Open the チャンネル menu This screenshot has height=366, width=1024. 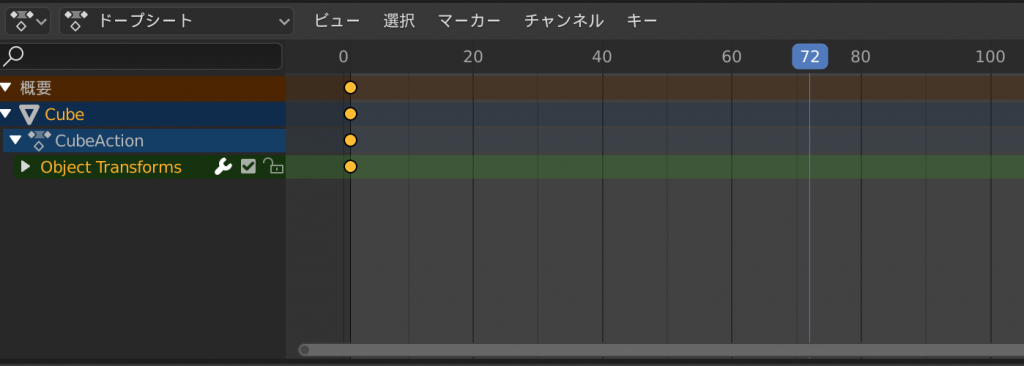tap(564, 21)
